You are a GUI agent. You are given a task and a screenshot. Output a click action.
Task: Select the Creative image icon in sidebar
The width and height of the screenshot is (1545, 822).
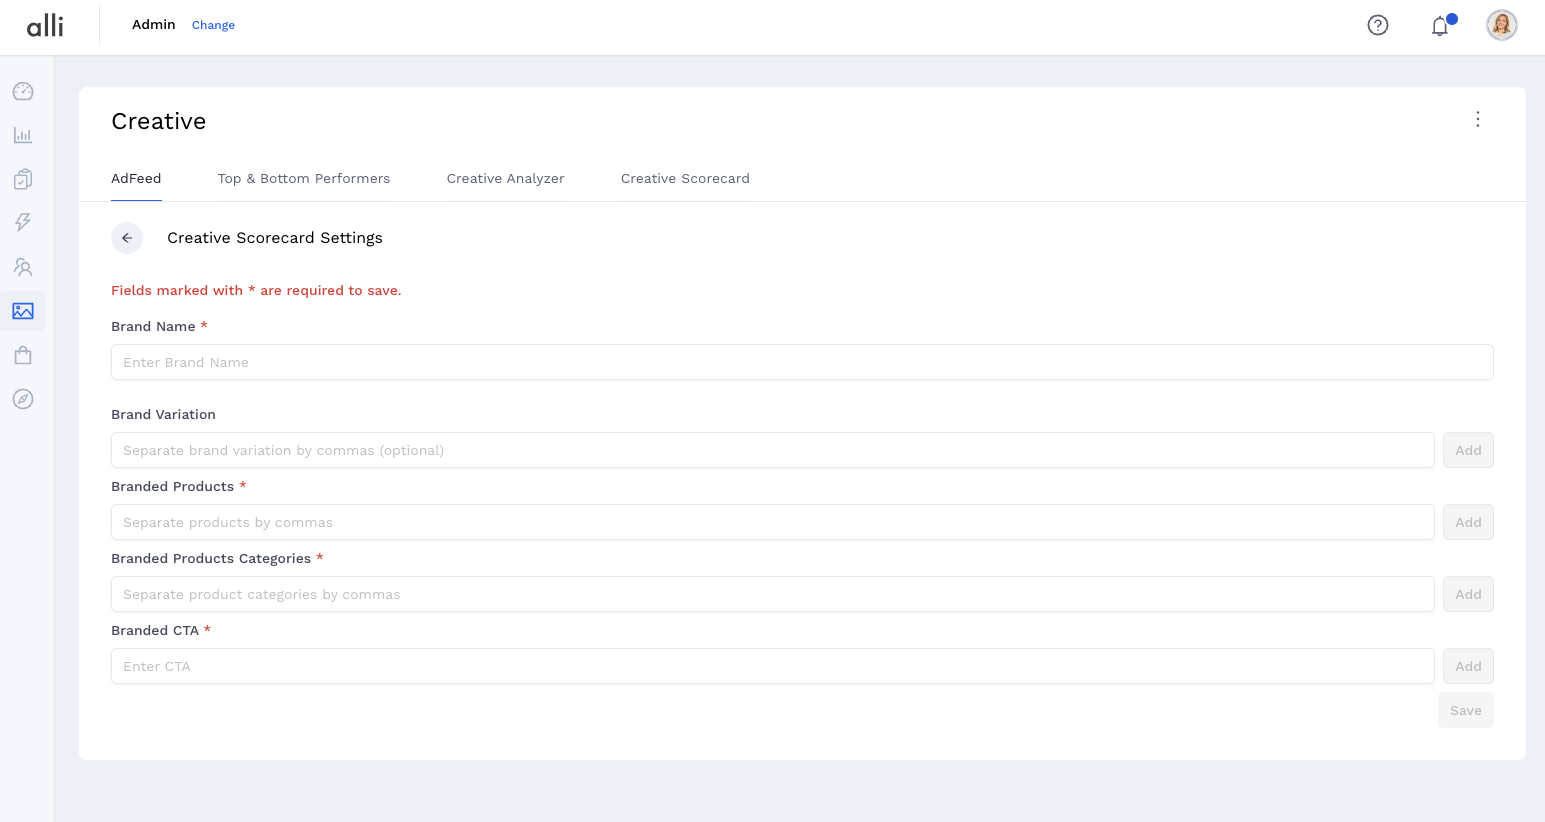point(23,311)
